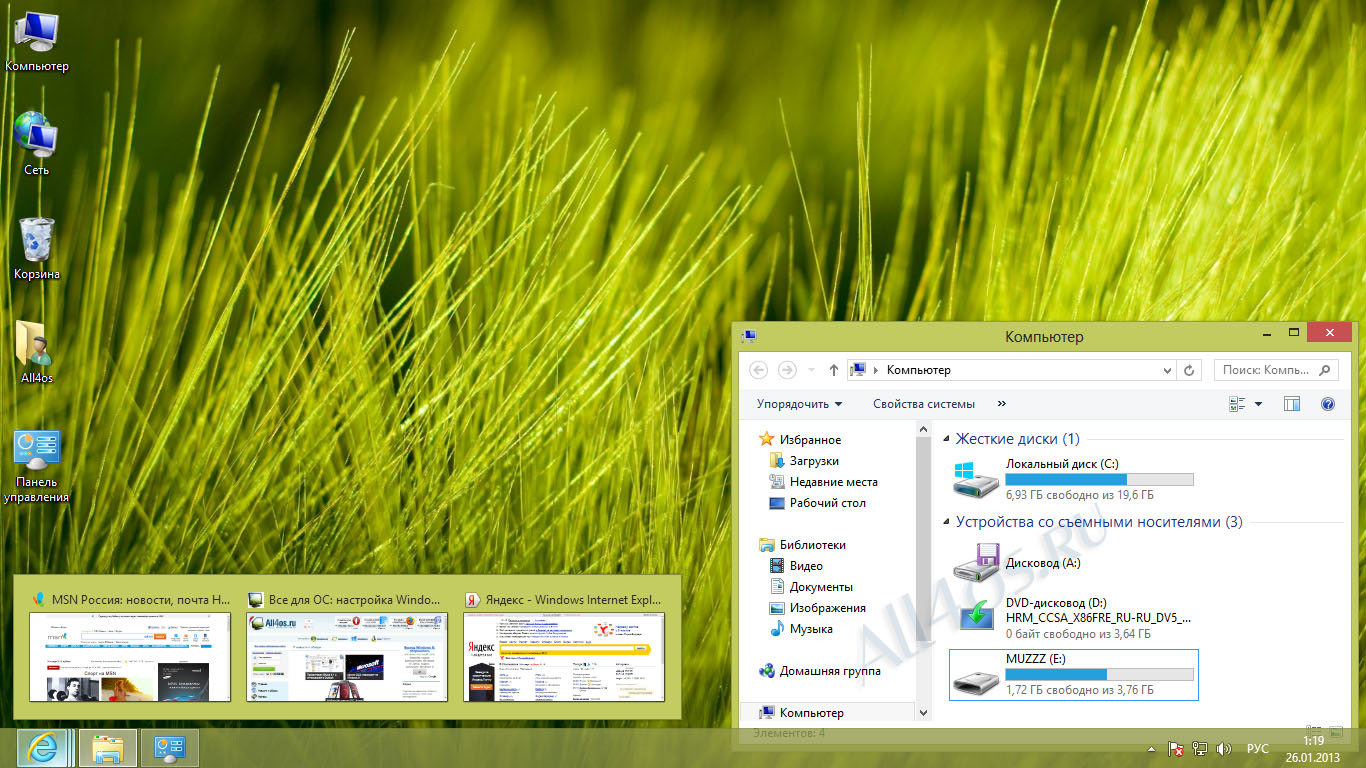
Task: Switch to MSN Россия thumbnail preview
Action: coord(130,647)
